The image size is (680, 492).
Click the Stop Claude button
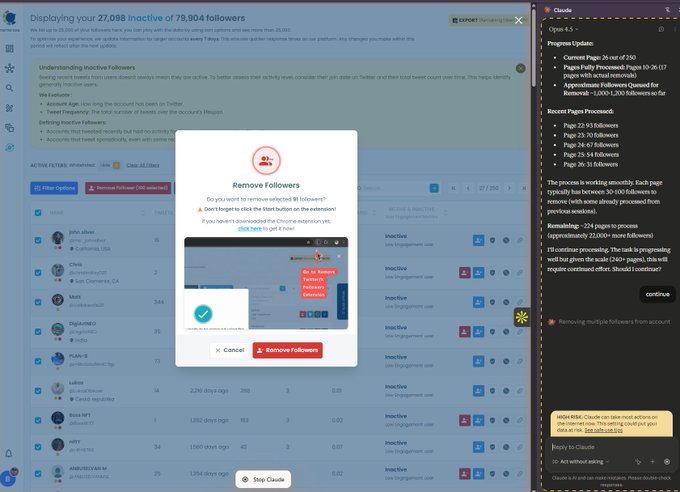coord(263,479)
